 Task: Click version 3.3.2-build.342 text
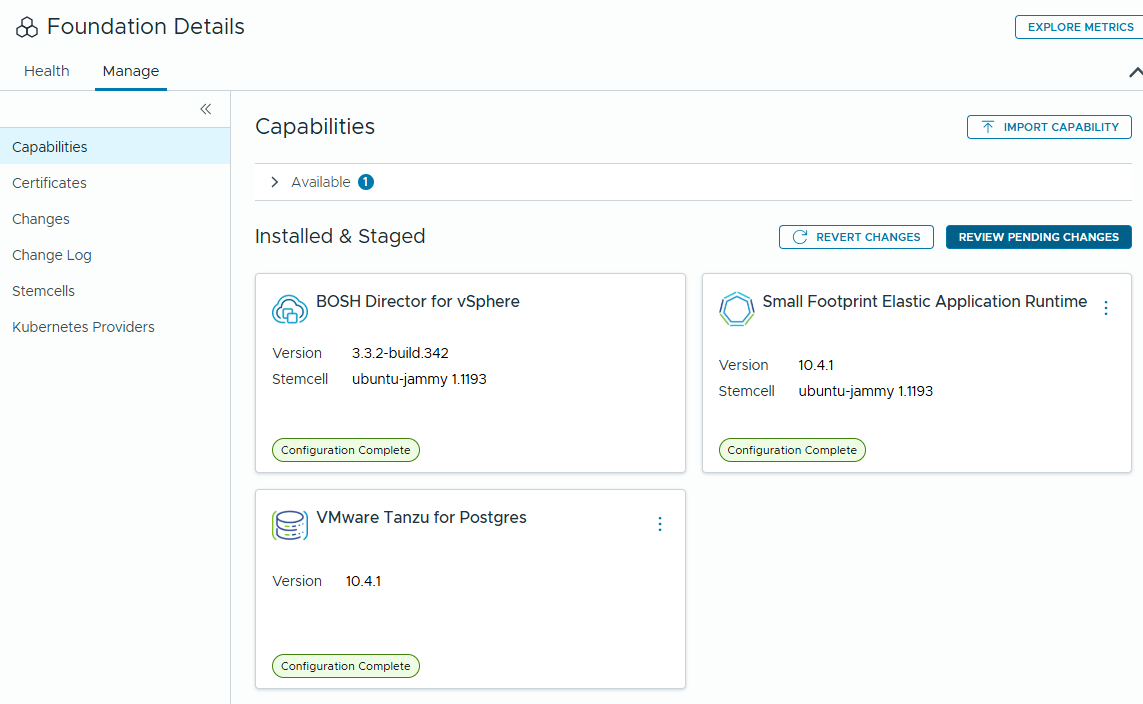[x=400, y=353]
